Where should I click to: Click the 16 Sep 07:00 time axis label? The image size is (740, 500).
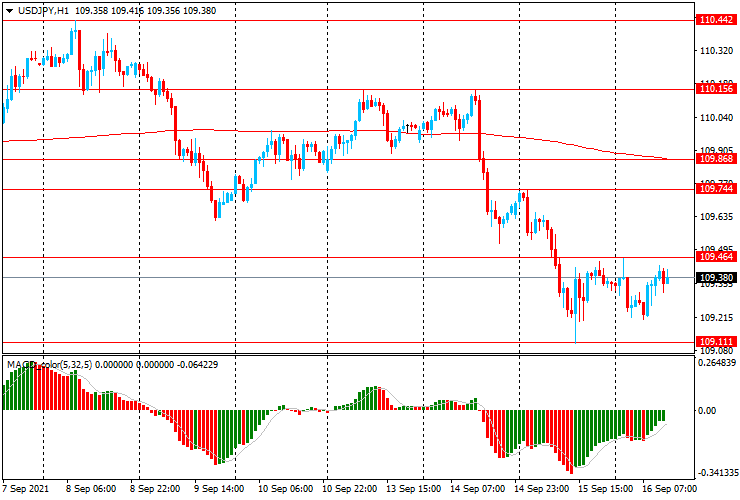tap(669, 488)
